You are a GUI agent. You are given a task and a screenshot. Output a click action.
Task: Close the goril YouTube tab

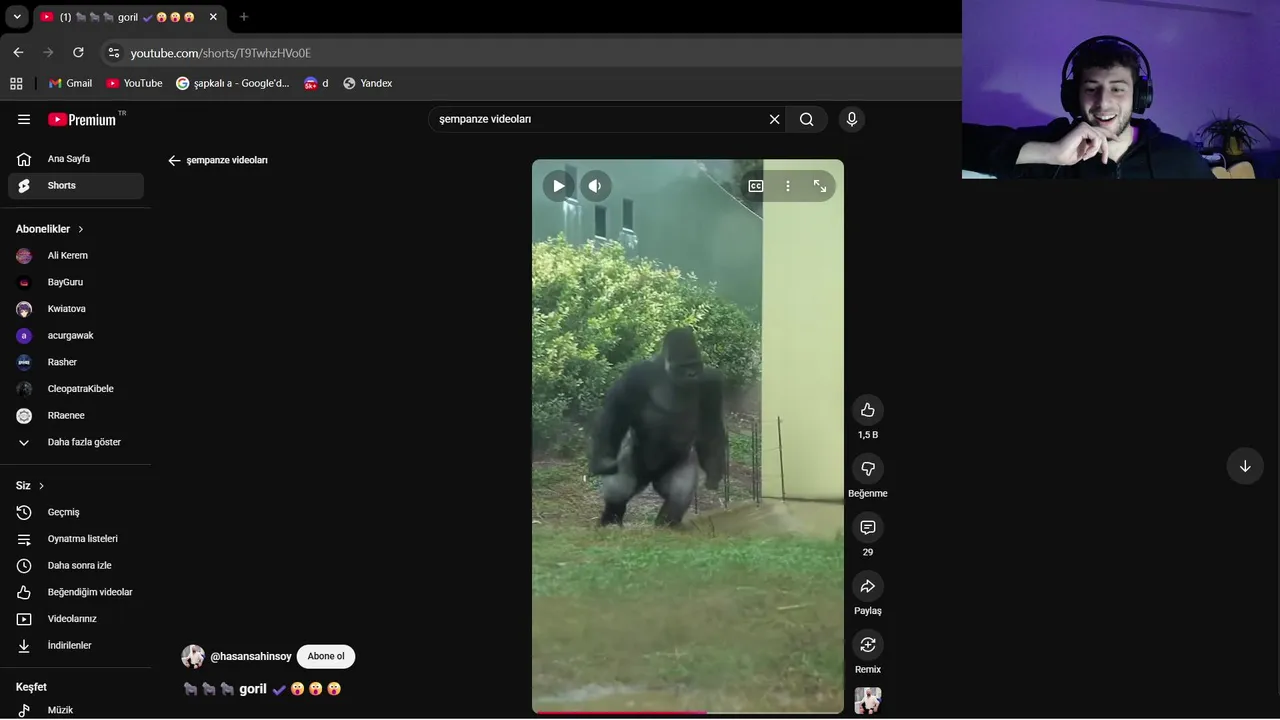point(213,17)
